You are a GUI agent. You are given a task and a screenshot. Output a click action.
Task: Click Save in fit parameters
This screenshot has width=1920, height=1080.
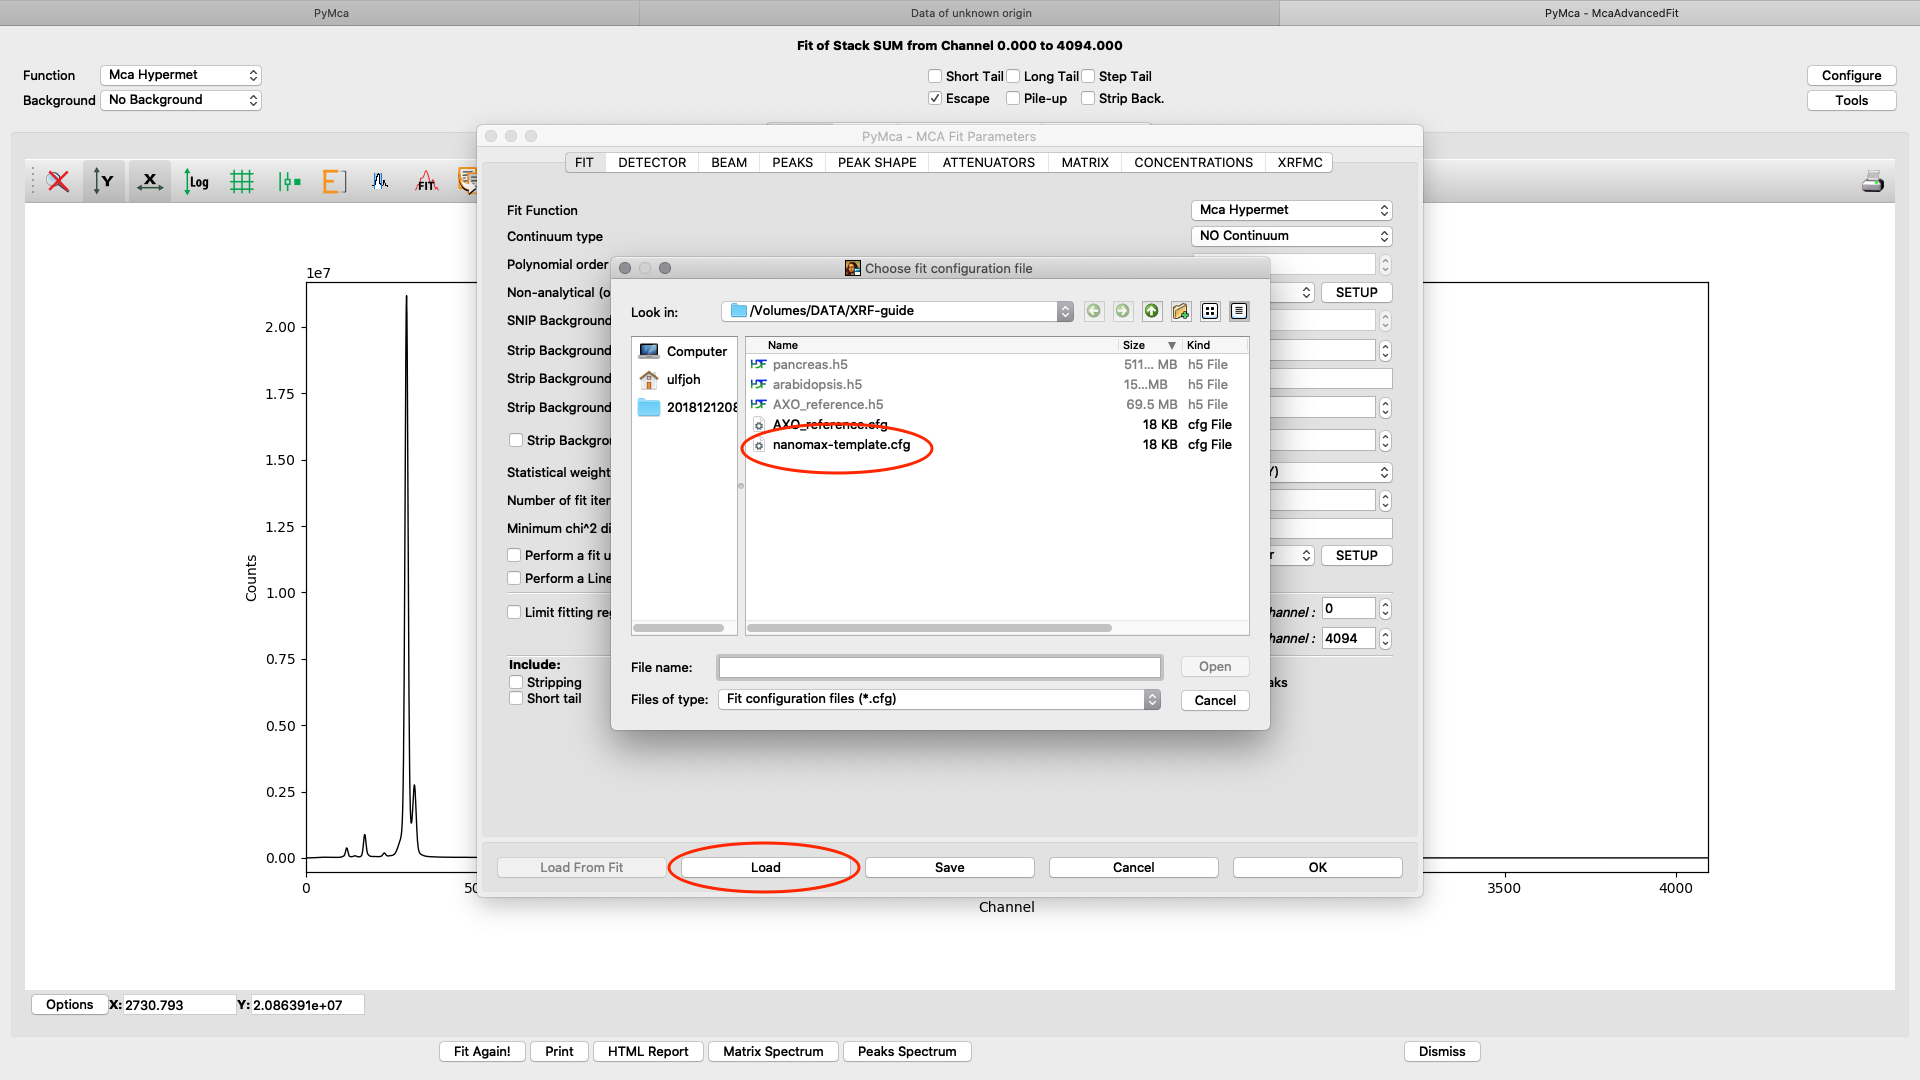pos(950,867)
